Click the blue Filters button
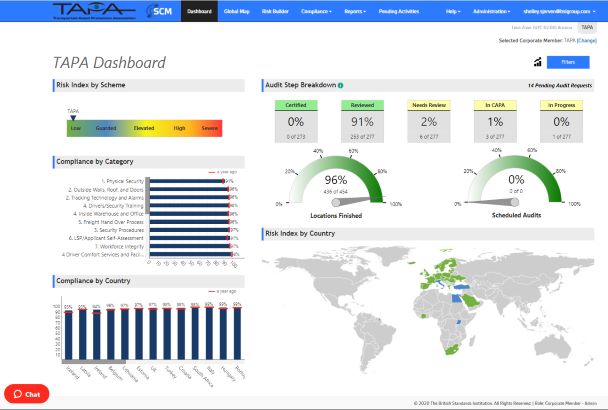The image size is (608, 410). coord(569,62)
